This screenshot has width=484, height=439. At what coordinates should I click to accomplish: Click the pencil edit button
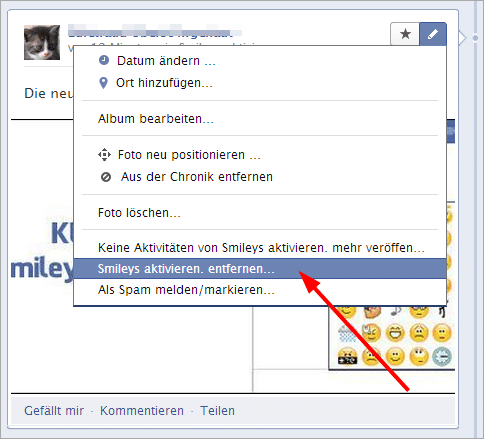(433, 34)
